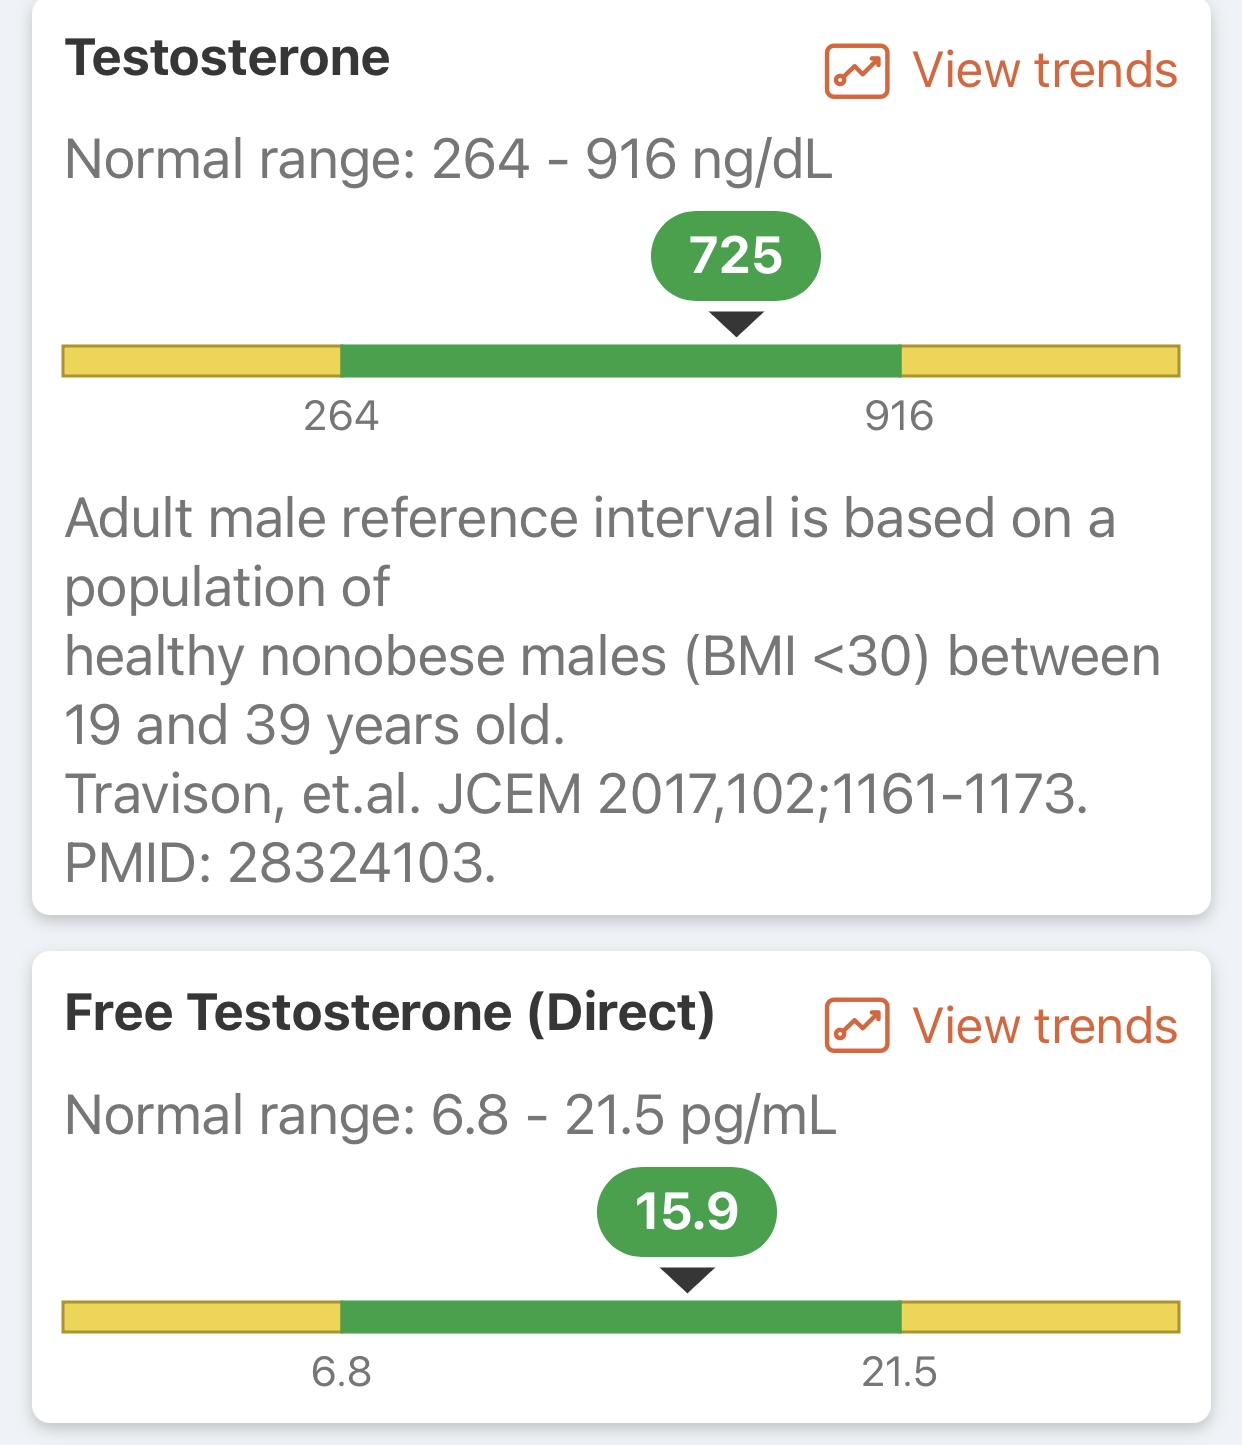This screenshot has height=1445, width=1242.
Task: Click the 21.5 upper limit label
Action: (x=899, y=1372)
